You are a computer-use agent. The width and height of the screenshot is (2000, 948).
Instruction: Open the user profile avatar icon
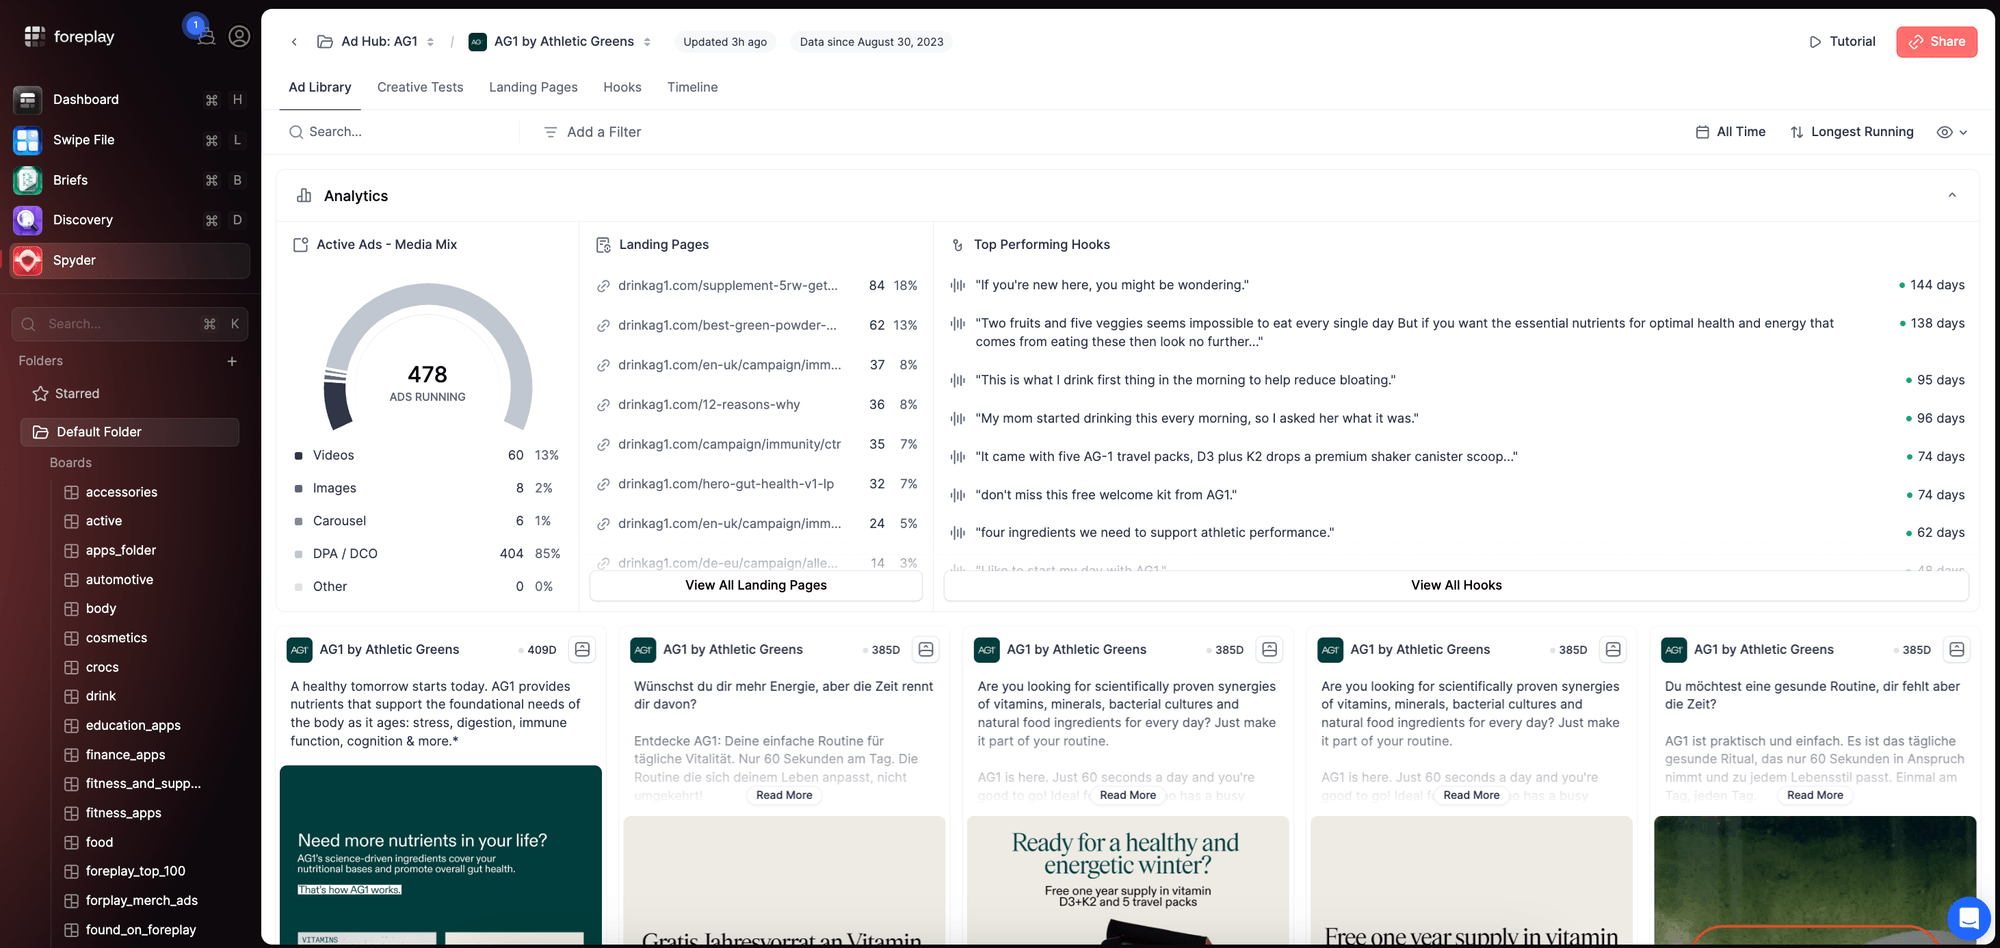(x=239, y=36)
